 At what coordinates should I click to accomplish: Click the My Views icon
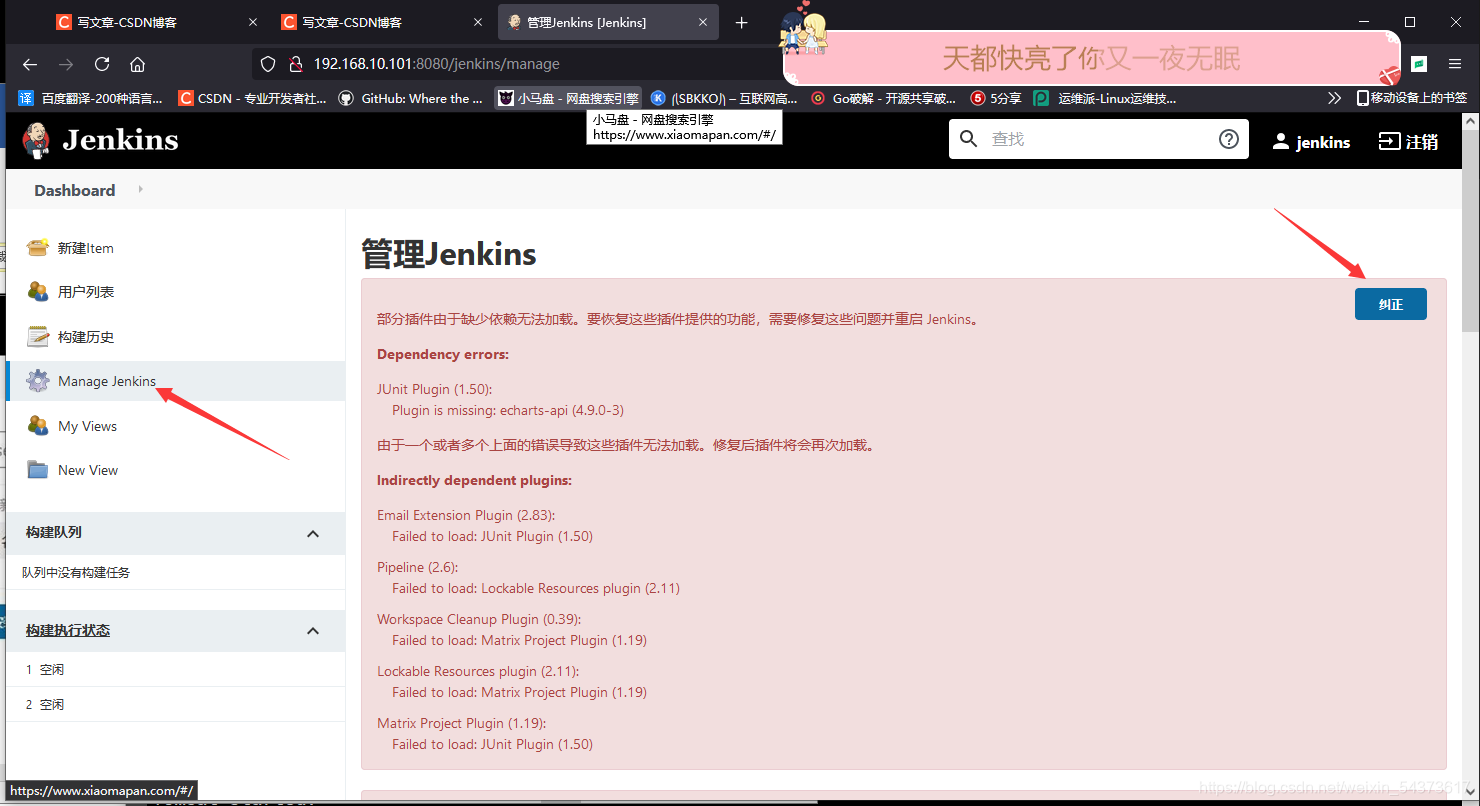(x=38, y=426)
